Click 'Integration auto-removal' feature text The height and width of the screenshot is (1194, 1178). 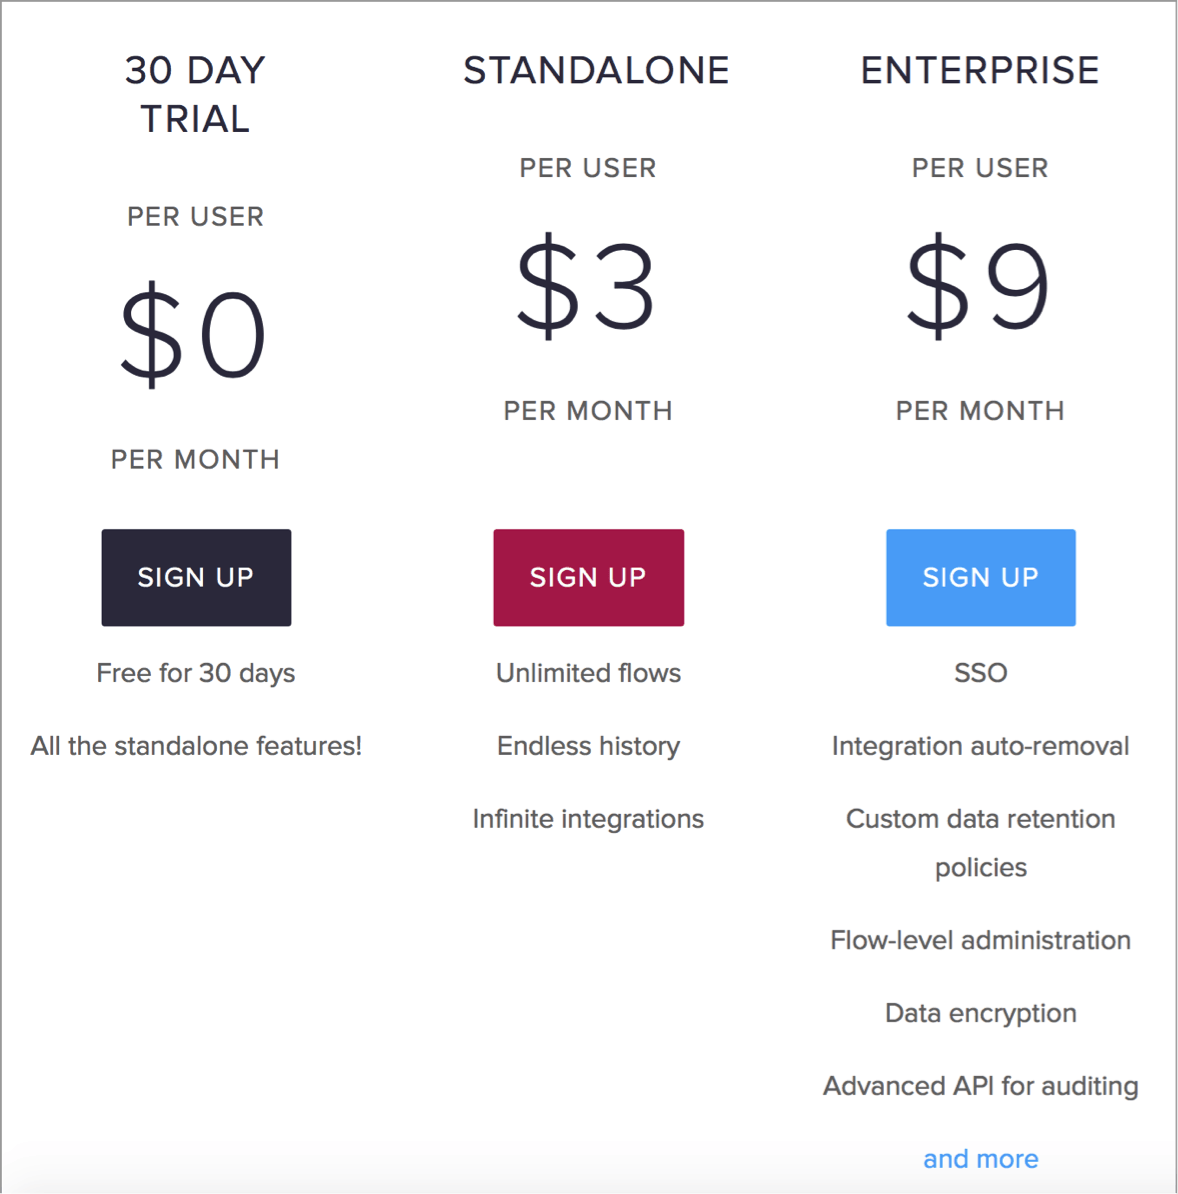pos(981,745)
